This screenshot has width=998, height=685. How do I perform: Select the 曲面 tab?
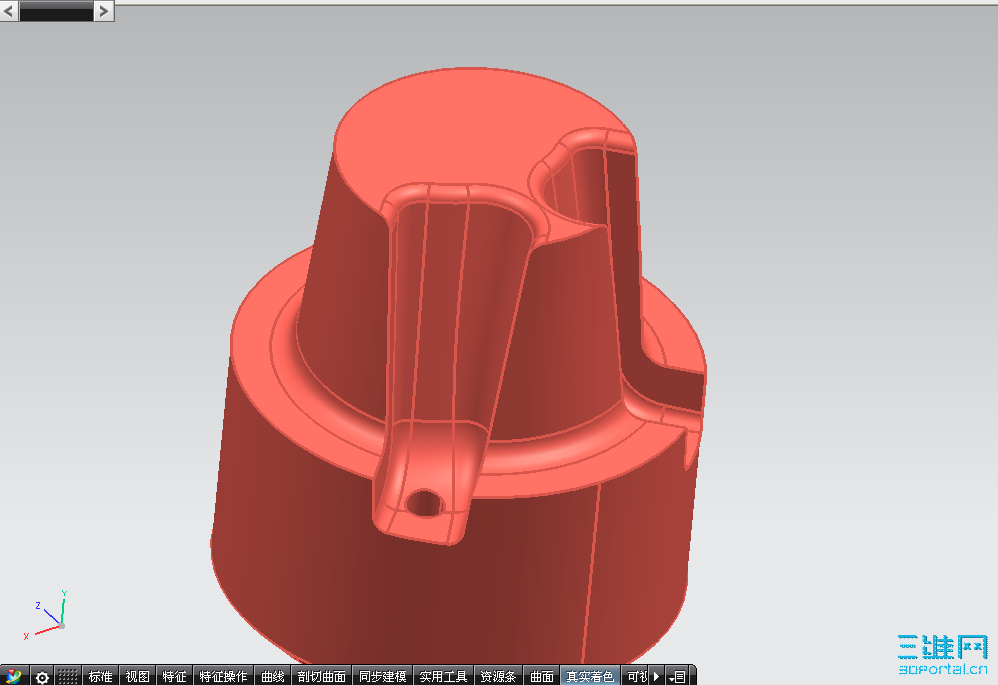tap(542, 676)
